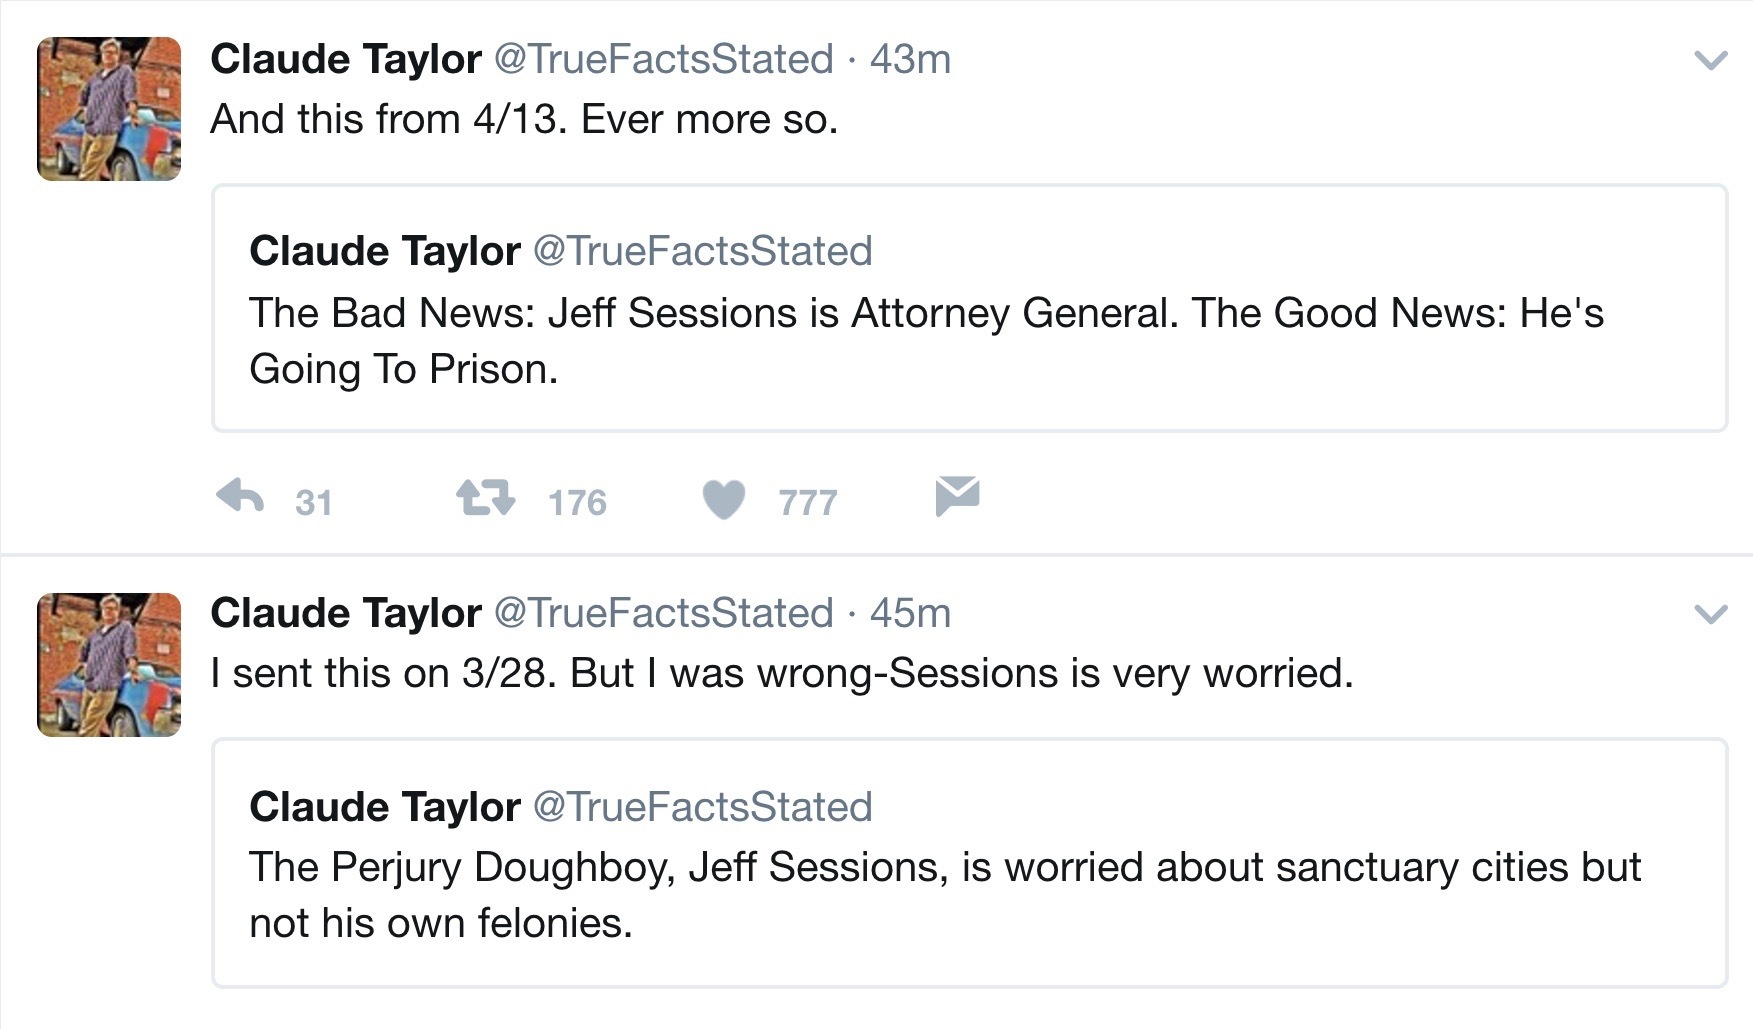1753x1029 pixels.
Task: Open the 45m tweet's chevron menu
Action: click(x=1711, y=614)
